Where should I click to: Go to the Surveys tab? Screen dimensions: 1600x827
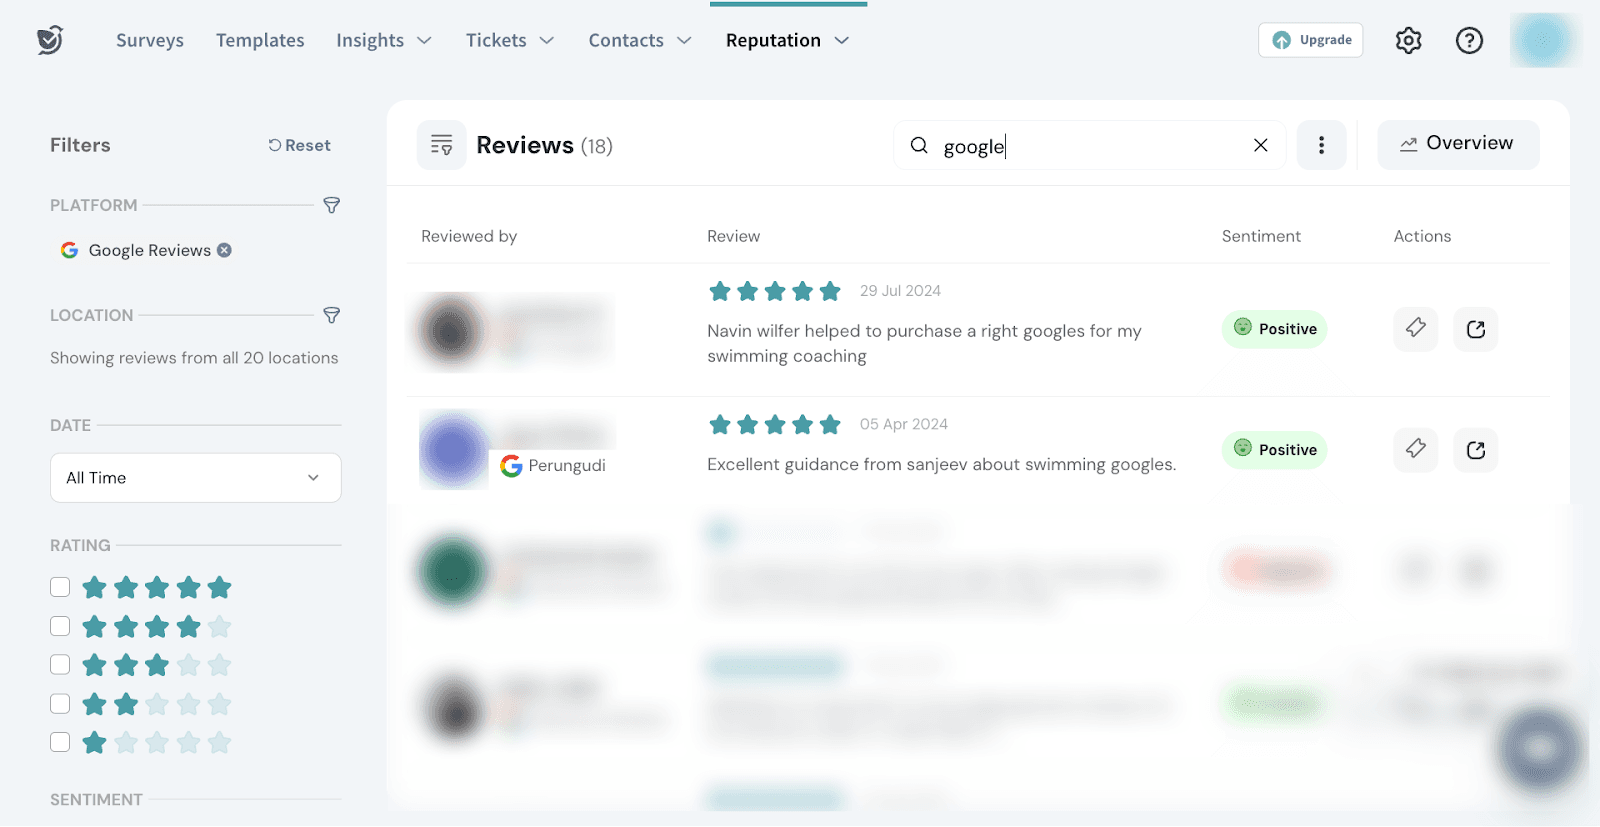[x=150, y=41]
